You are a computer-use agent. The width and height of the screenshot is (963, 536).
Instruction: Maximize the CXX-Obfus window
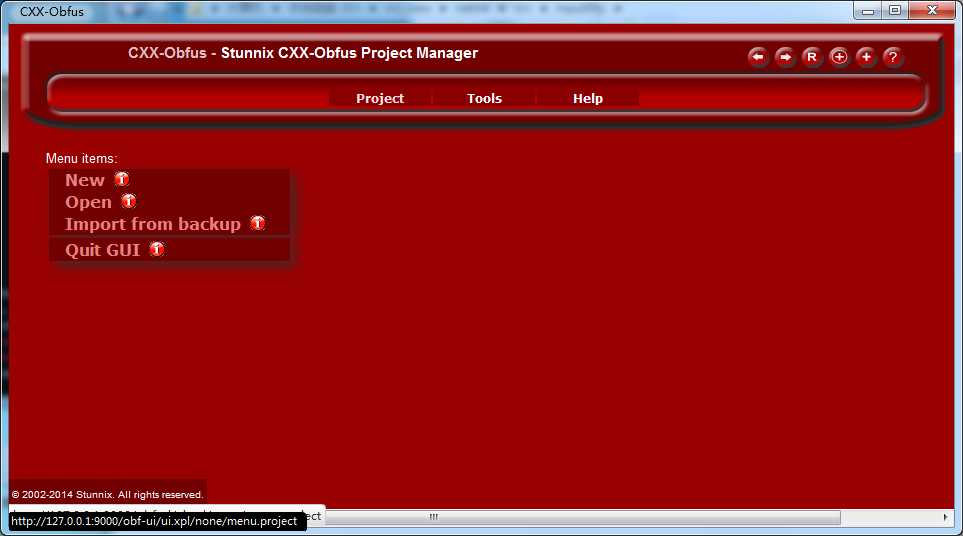coord(895,10)
